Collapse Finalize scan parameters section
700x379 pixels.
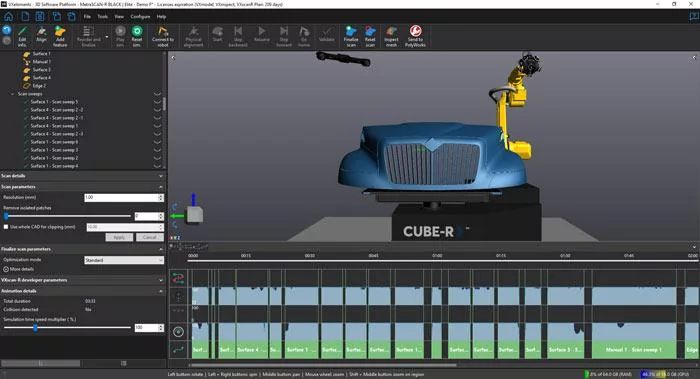(161, 249)
